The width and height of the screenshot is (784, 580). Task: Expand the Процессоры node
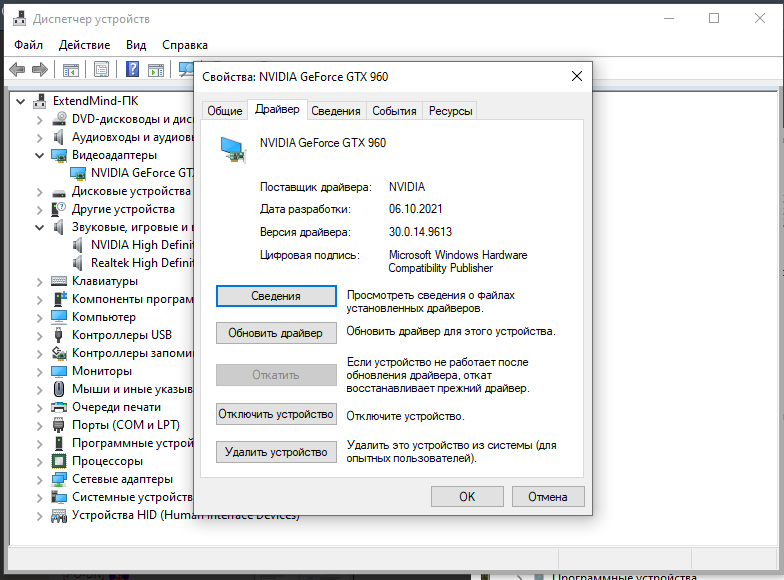tap(40, 462)
